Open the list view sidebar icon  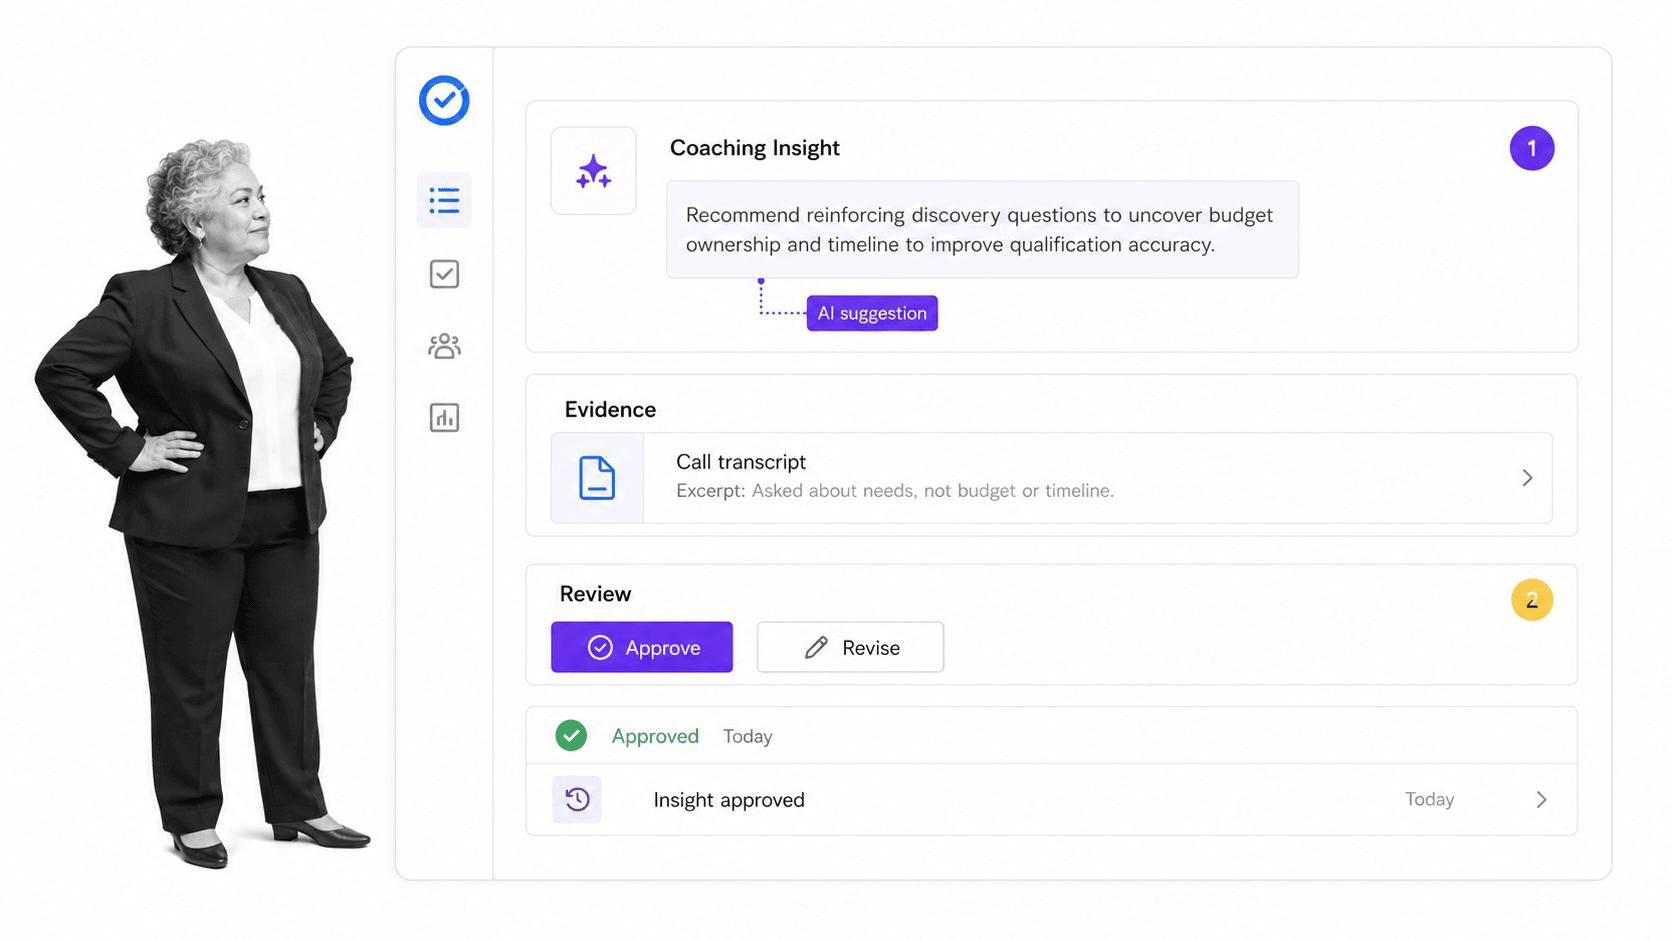click(x=444, y=200)
